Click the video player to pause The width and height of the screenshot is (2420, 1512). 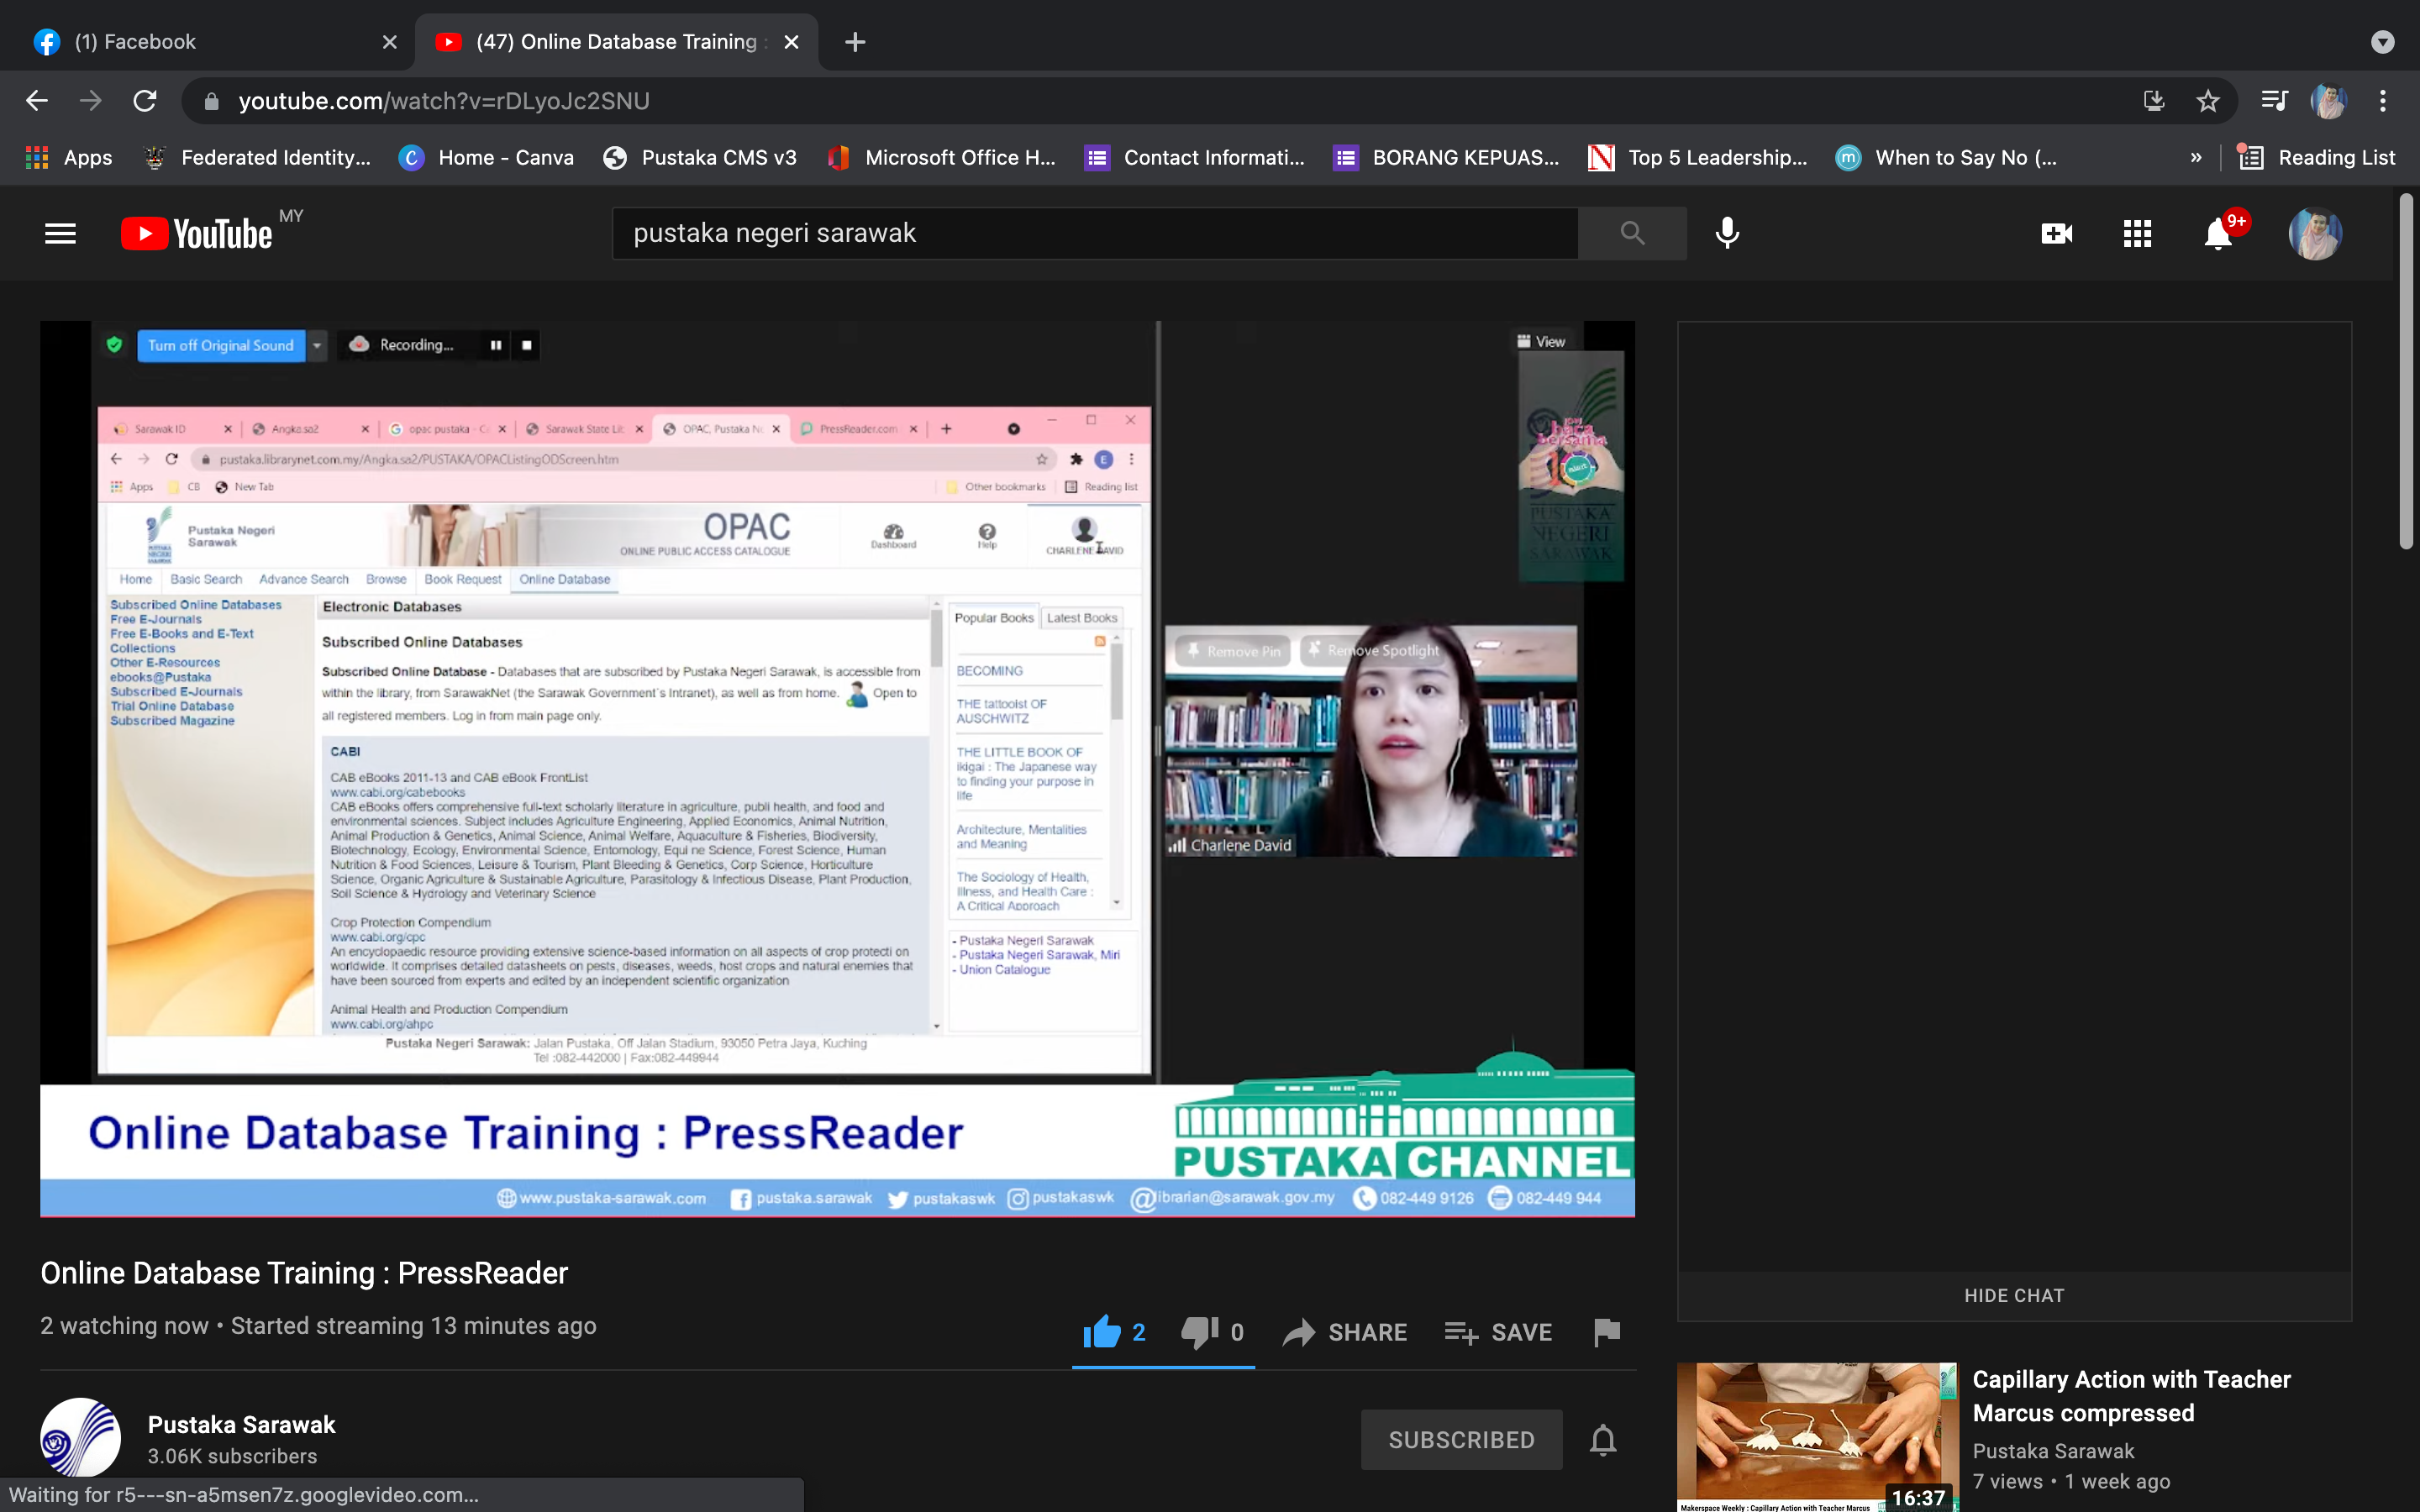(837, 768)
